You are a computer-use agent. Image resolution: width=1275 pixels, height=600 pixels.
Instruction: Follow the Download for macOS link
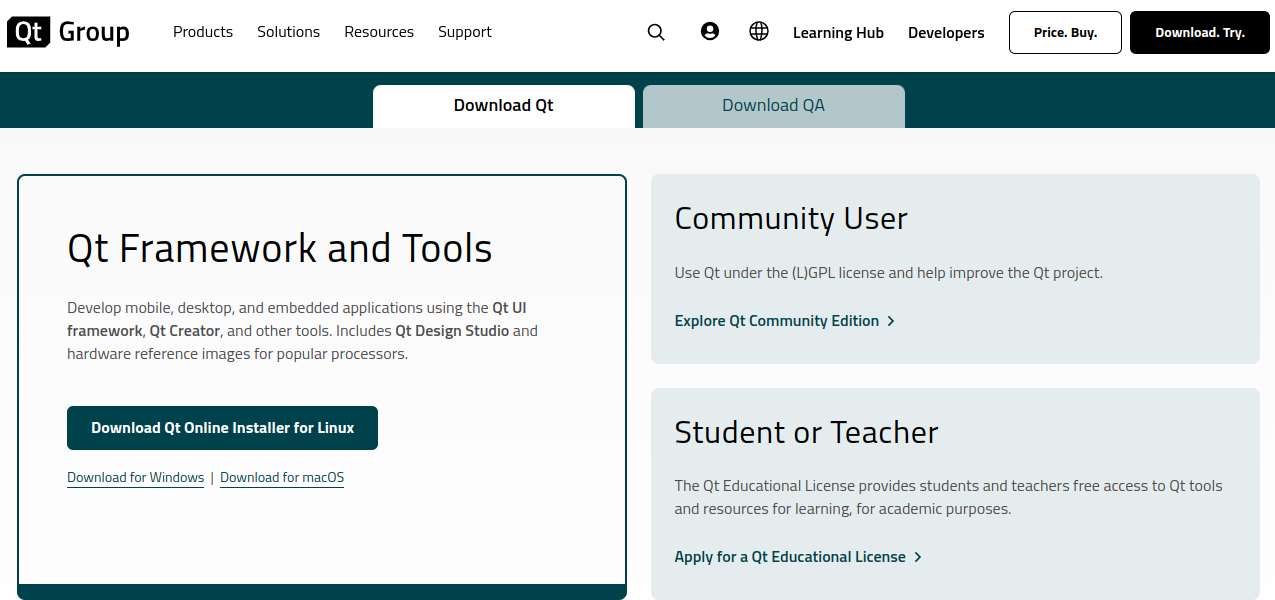click(282, 478)
